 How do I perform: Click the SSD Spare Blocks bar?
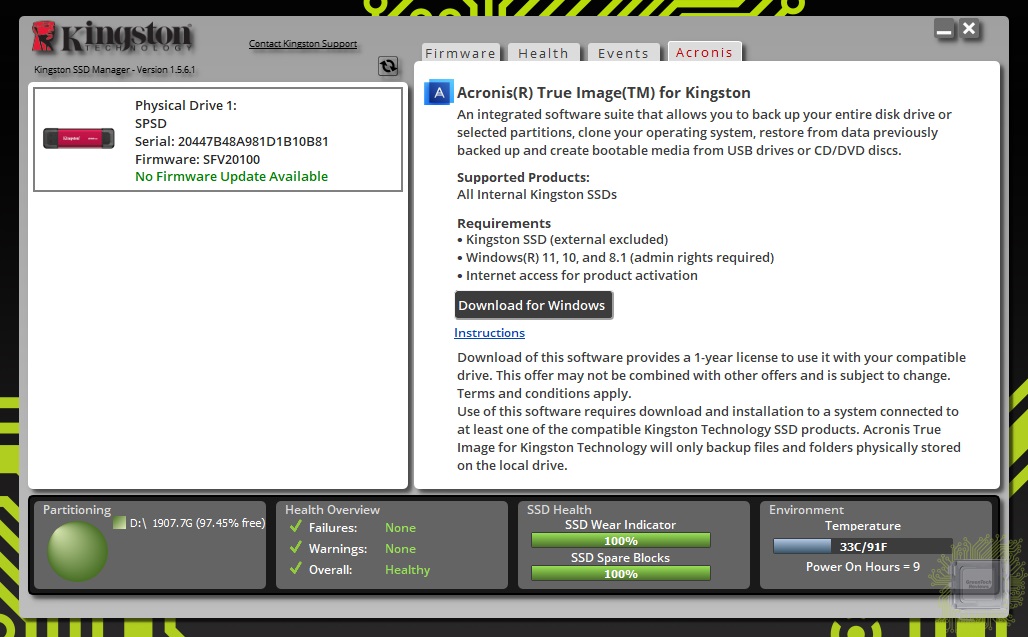click(620, 574)
